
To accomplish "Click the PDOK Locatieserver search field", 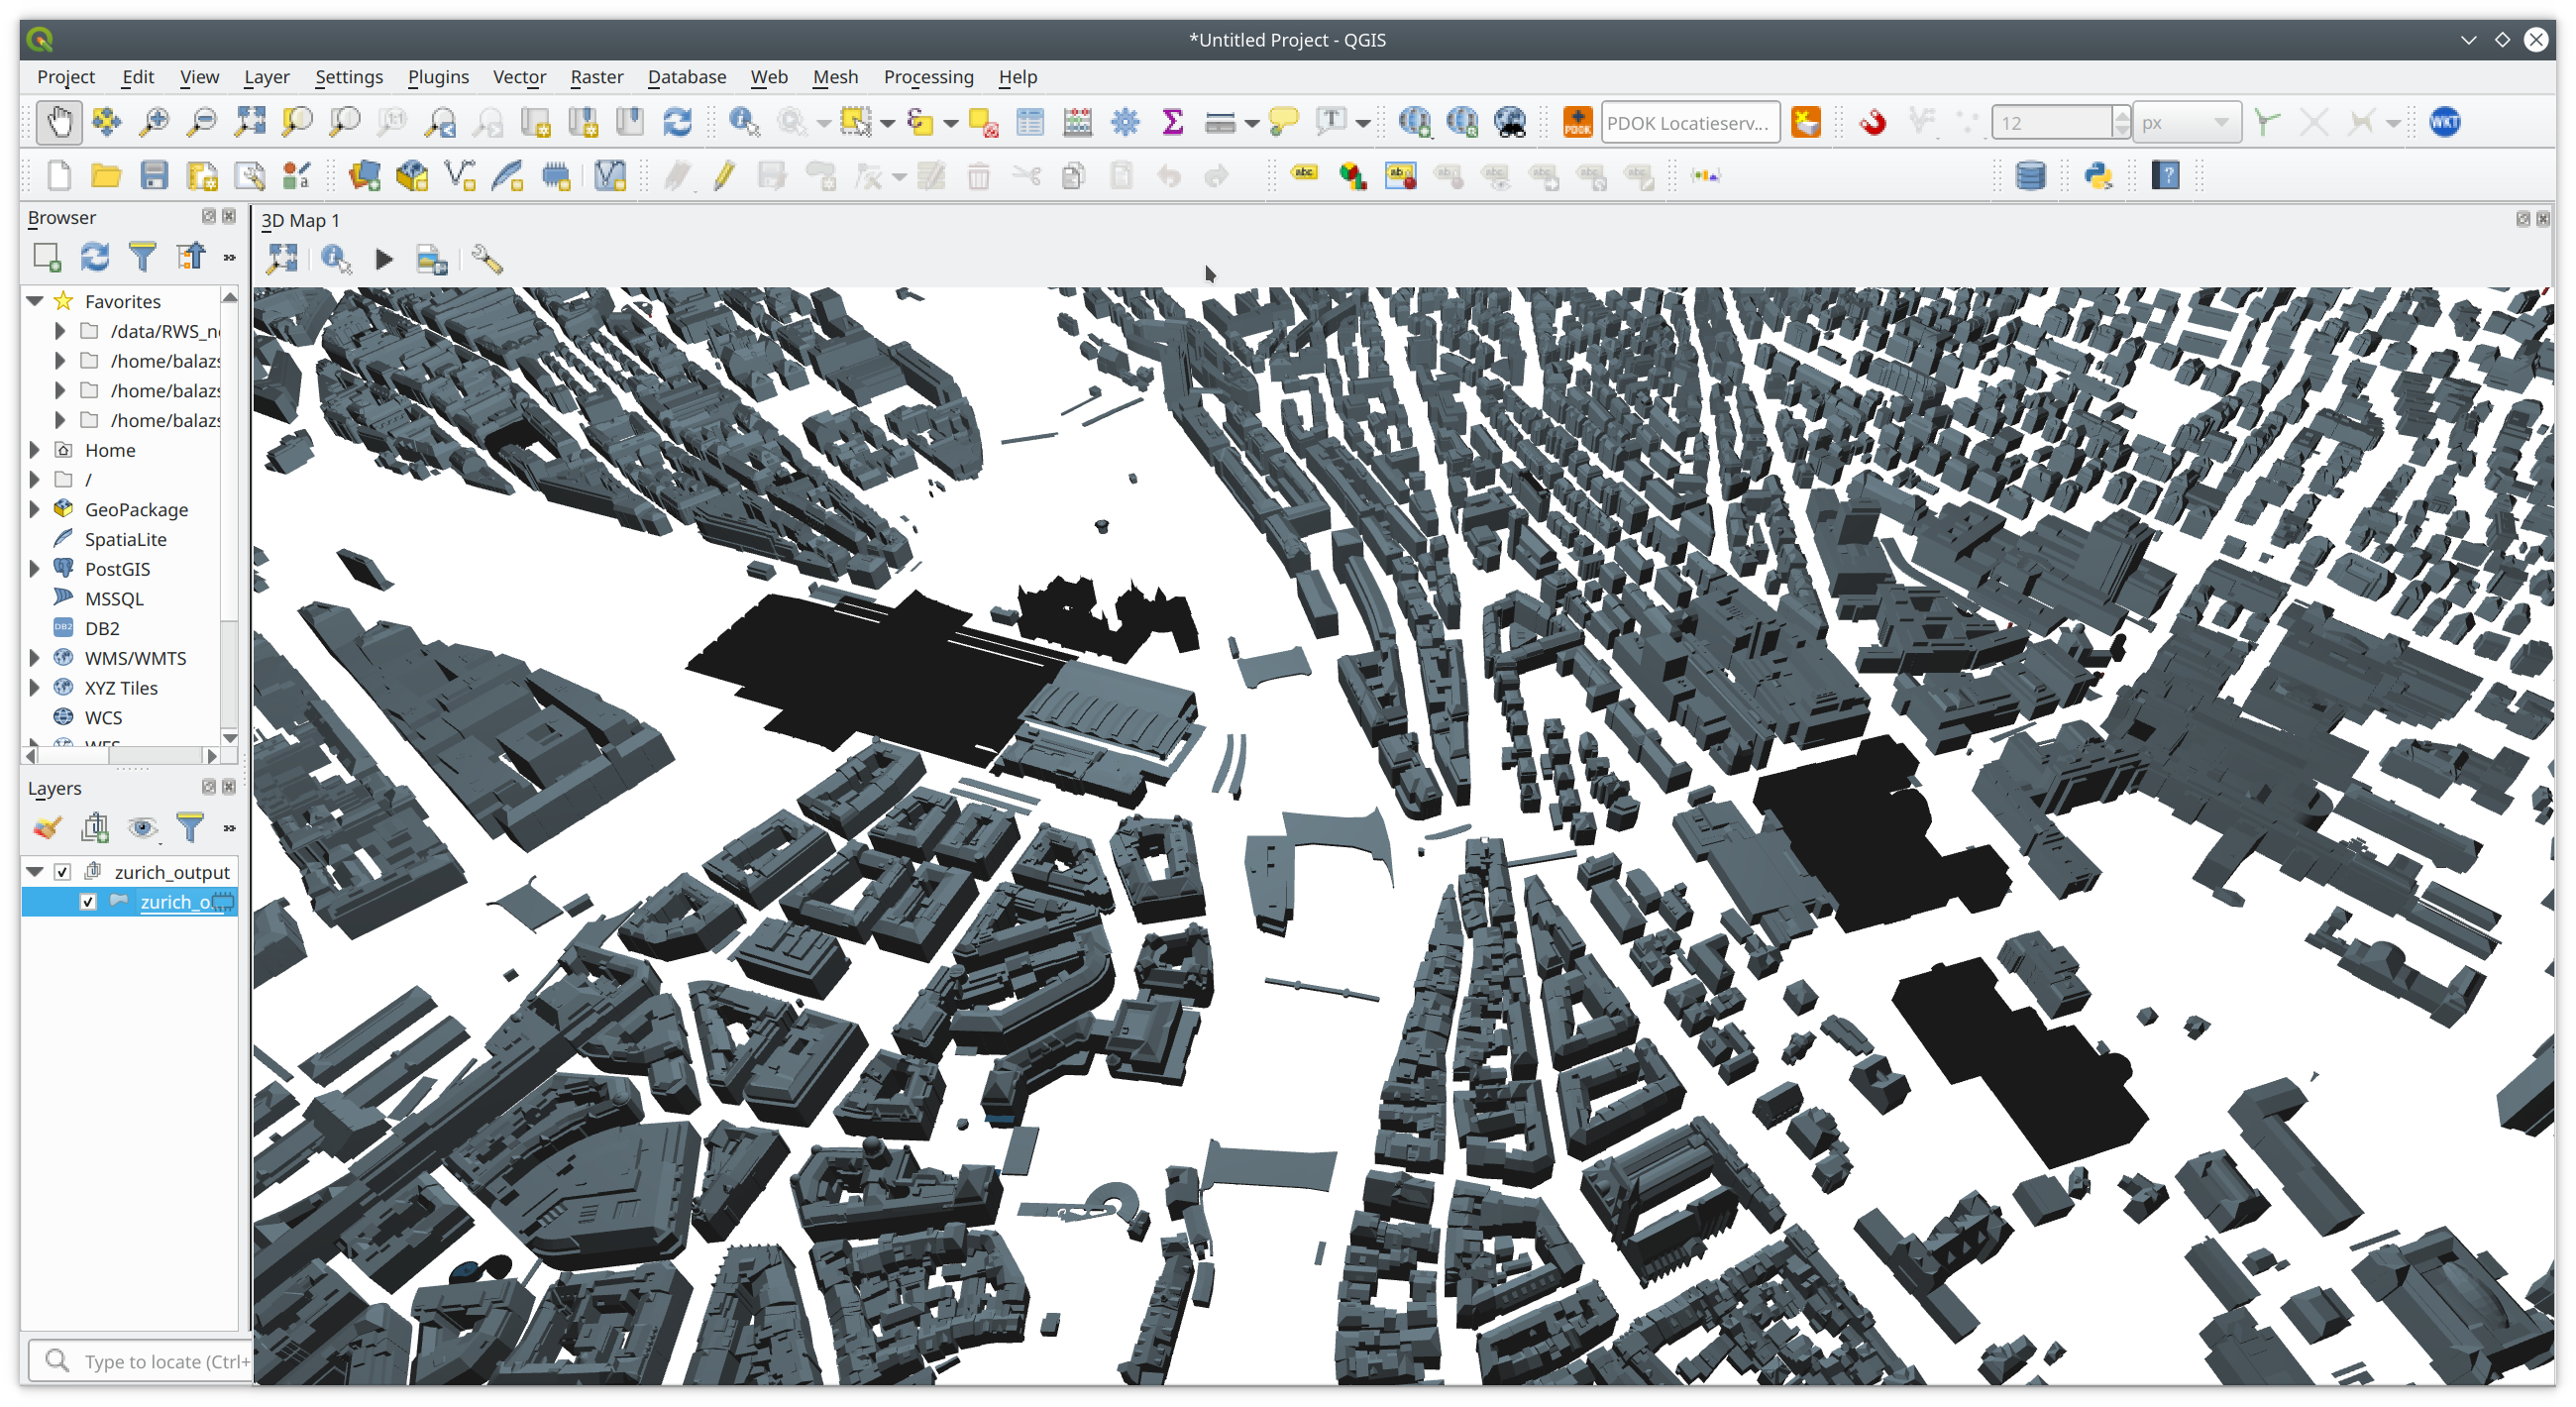I will coord(1690,122).
